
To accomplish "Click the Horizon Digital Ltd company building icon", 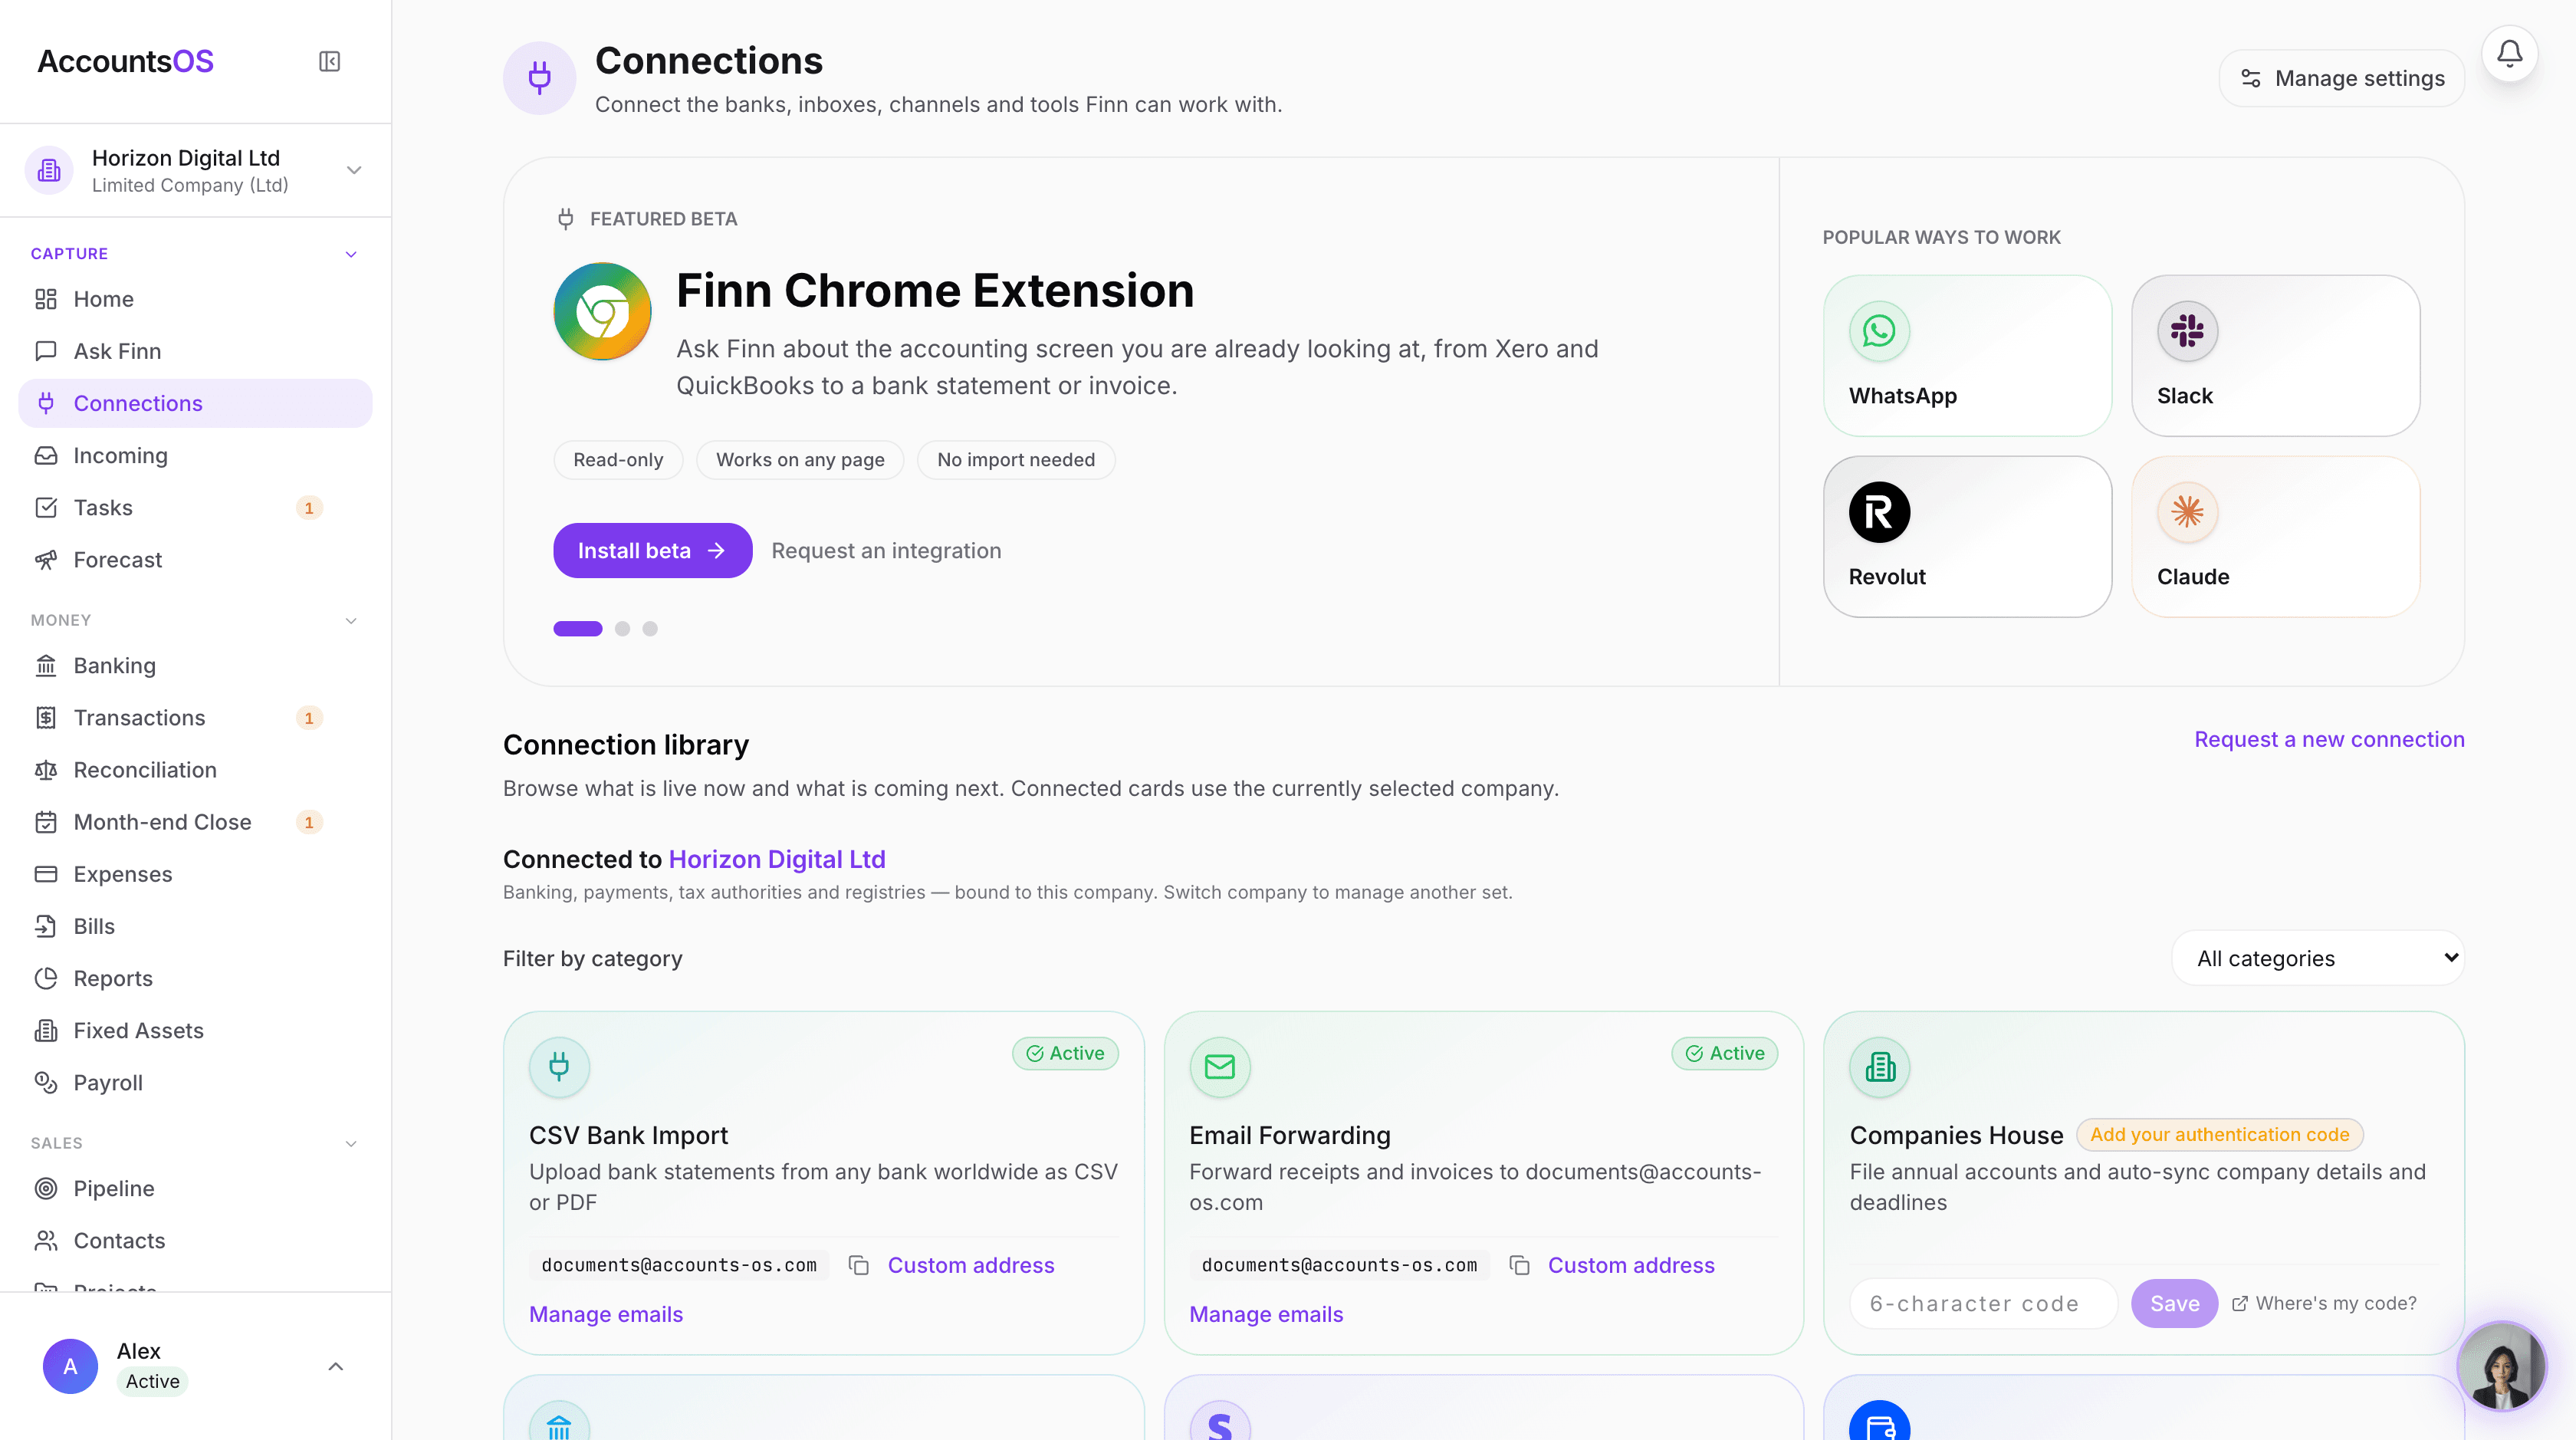I will coord(49,170).
